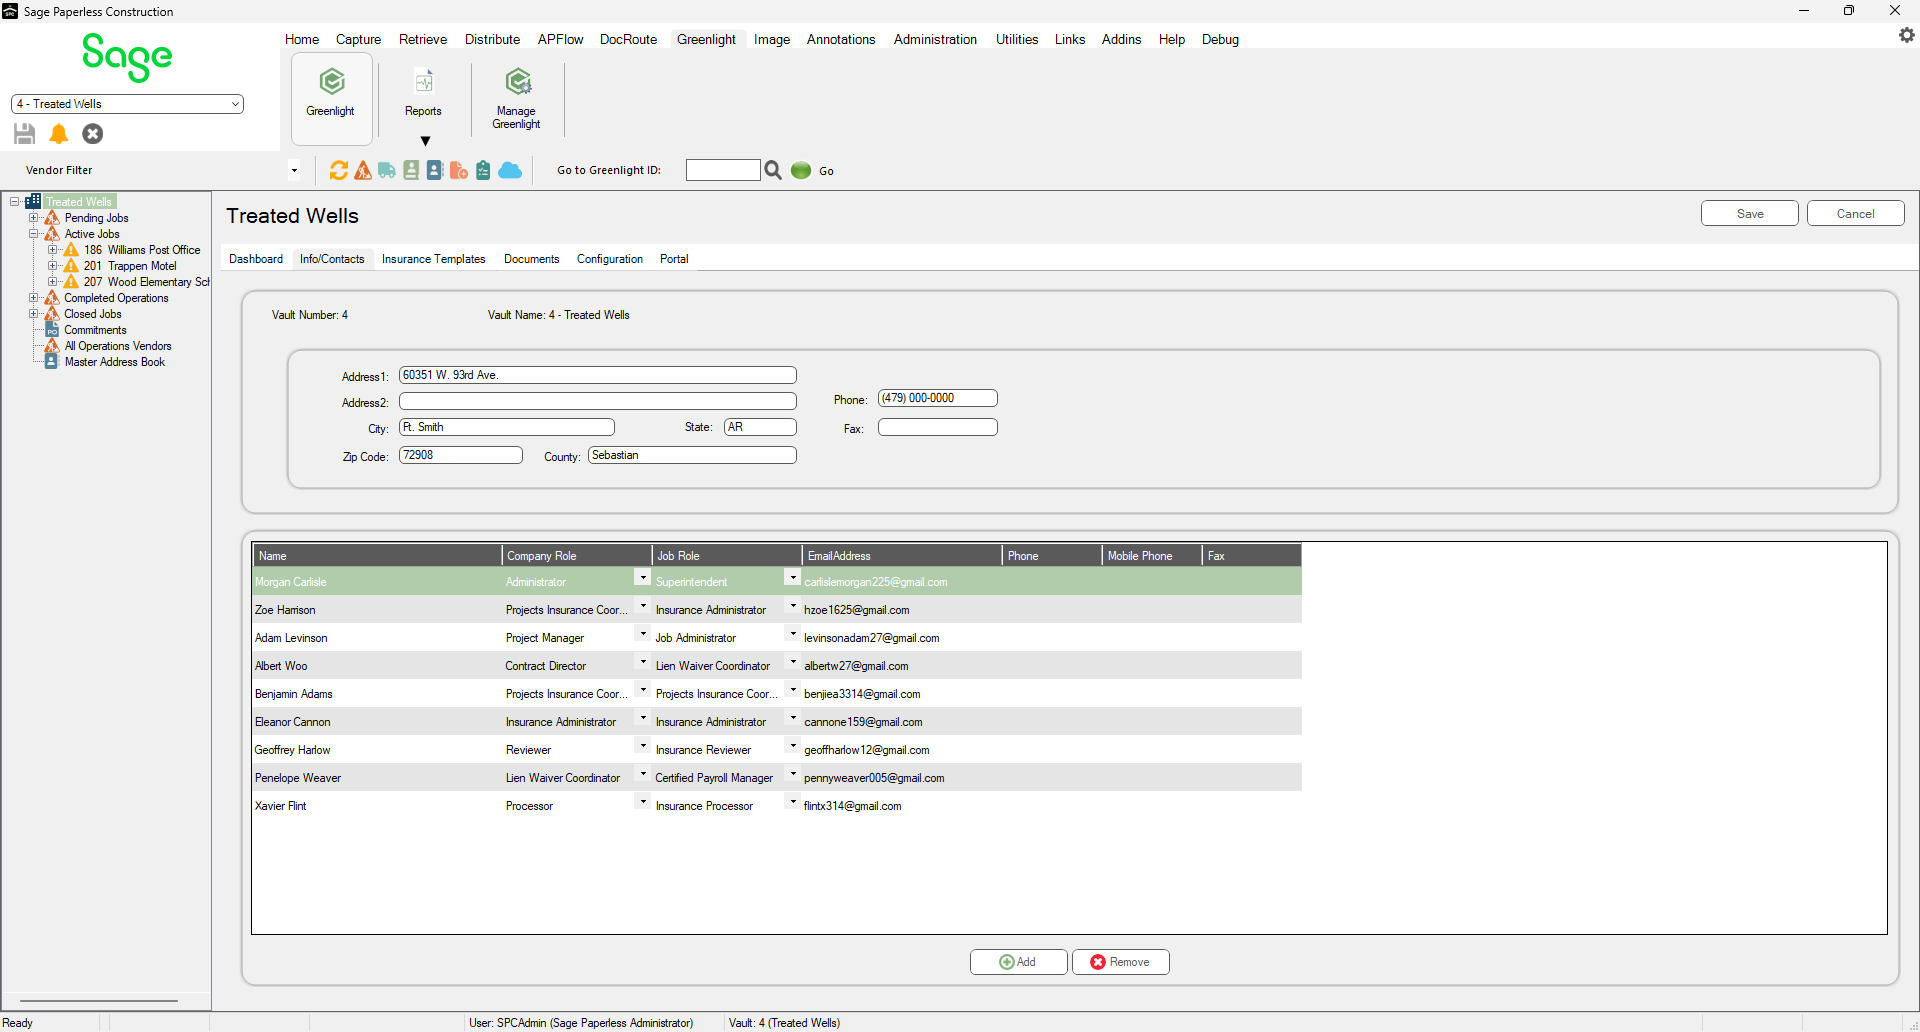Collapse the Active Jobs tree node
The image size is (1920, 1032).
(x=33, y=234)
